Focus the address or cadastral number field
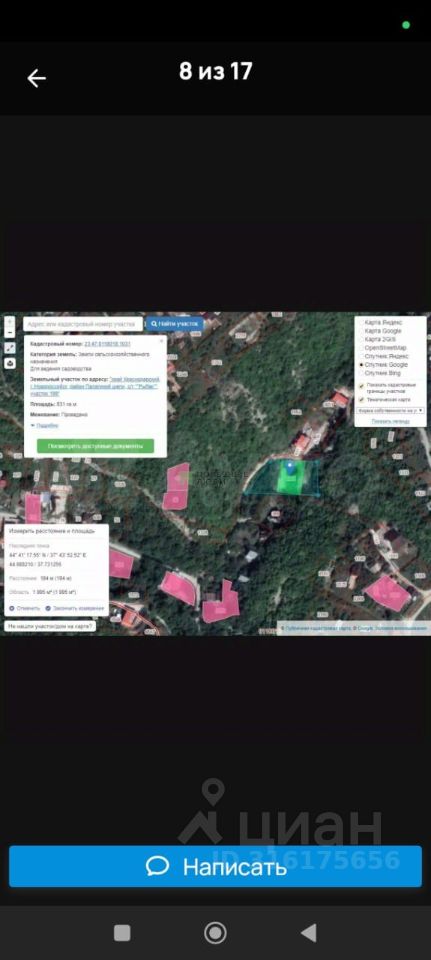The width and height of the screenshot is (431, 960). click(83, 323)
